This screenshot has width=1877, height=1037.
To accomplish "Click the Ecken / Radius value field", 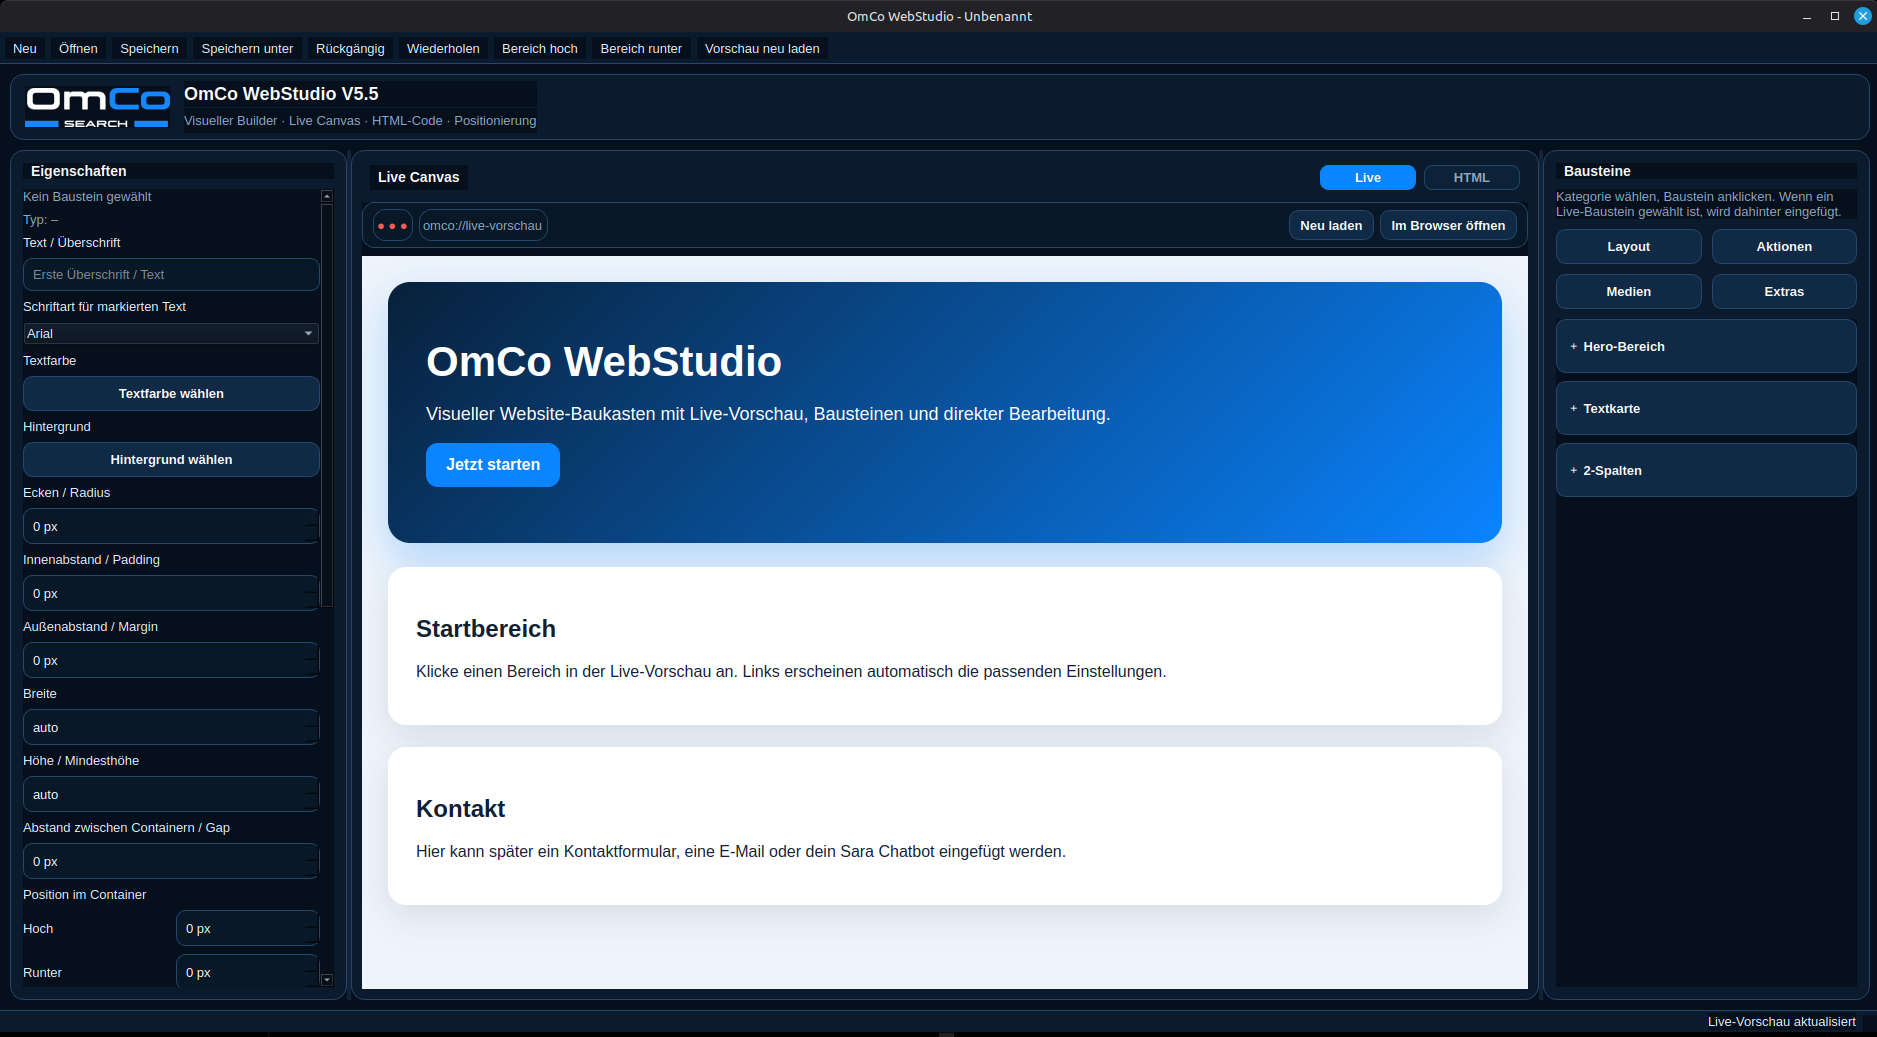I will pyautogui.click(x=171, y=526).
